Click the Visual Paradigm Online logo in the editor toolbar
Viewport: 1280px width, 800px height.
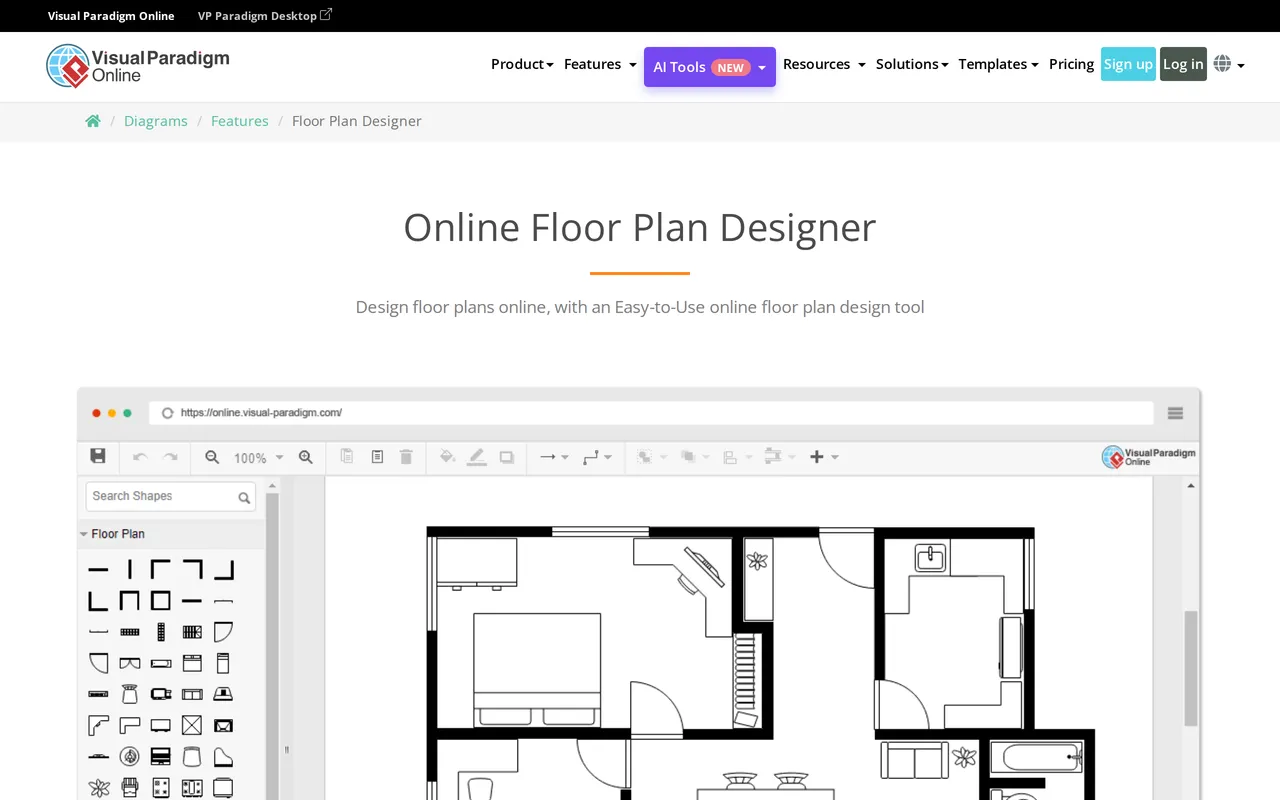point(1148,457)
